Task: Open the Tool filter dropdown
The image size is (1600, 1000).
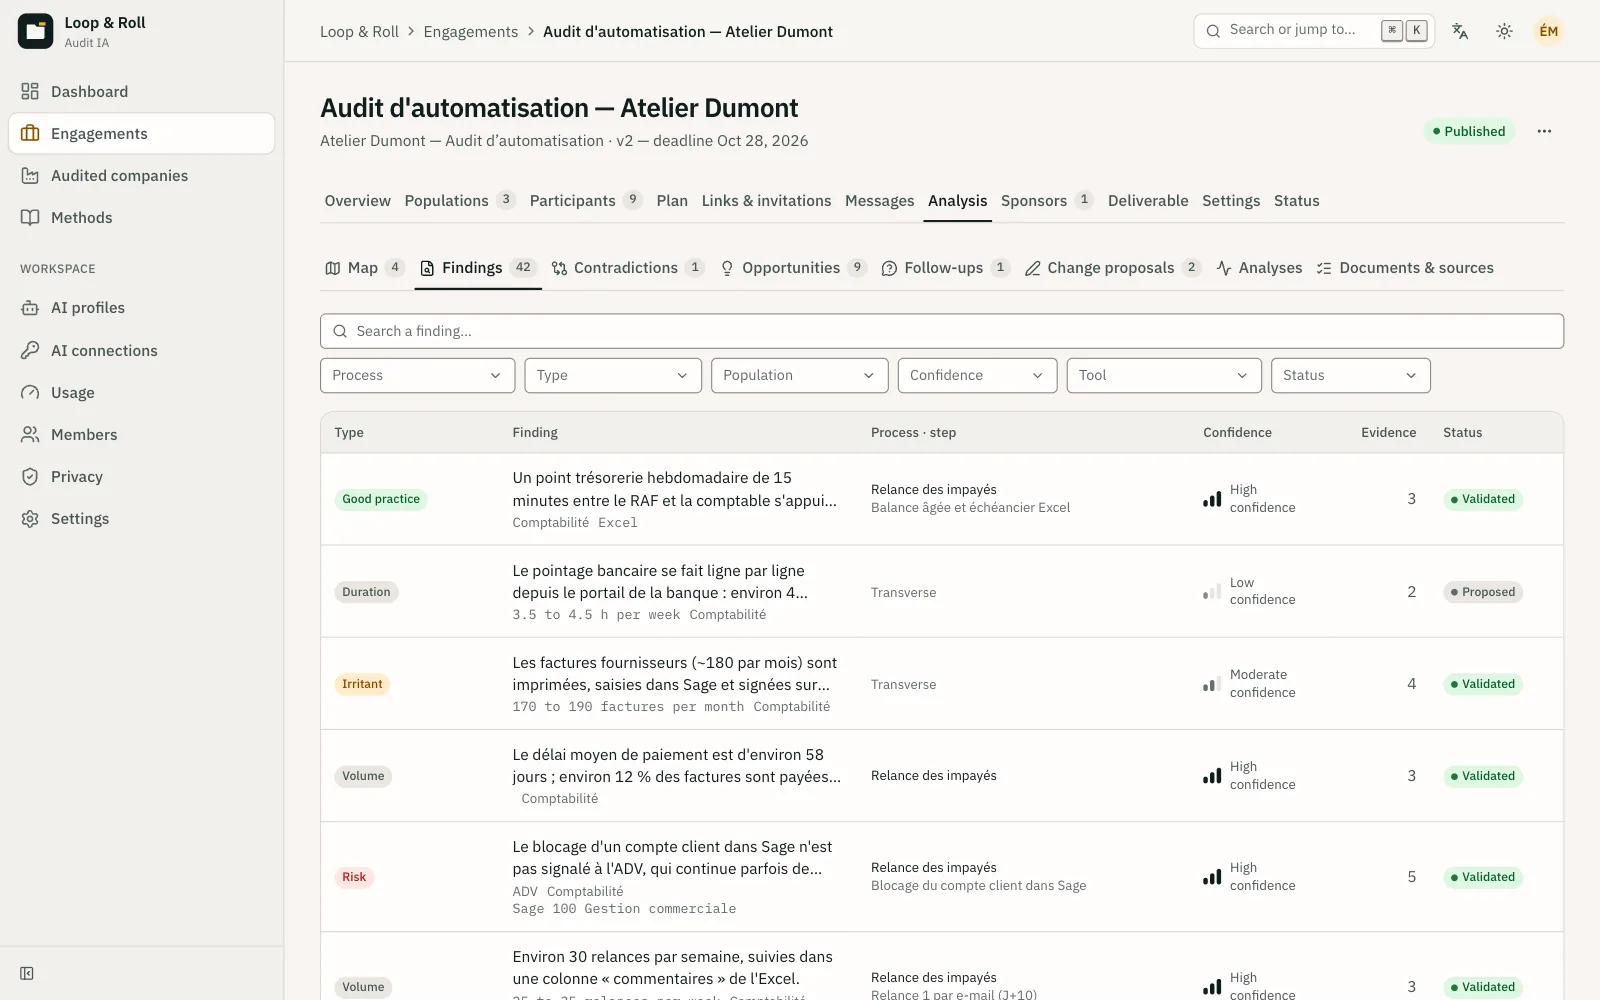Action: tap(1164, 375)
